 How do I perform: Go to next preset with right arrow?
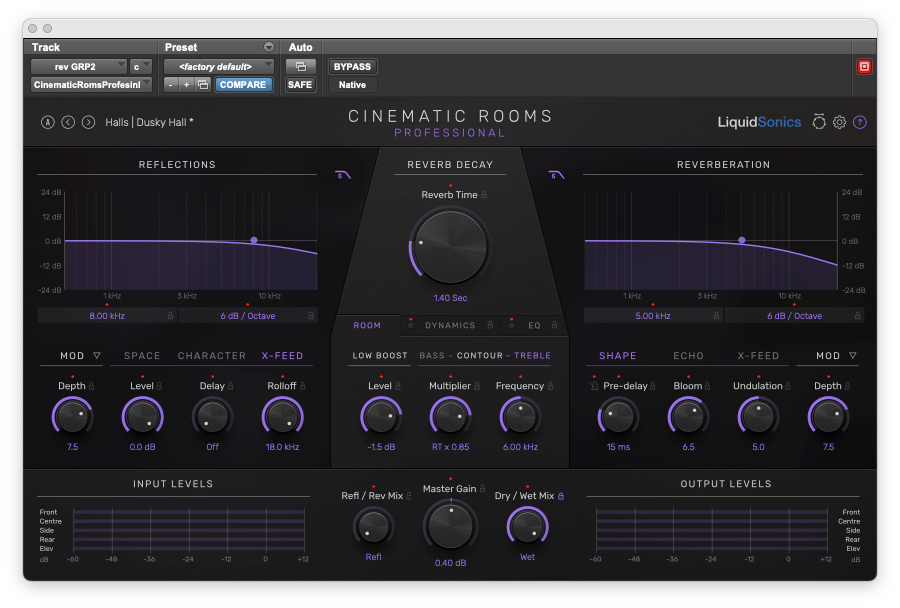pos(88,122)
